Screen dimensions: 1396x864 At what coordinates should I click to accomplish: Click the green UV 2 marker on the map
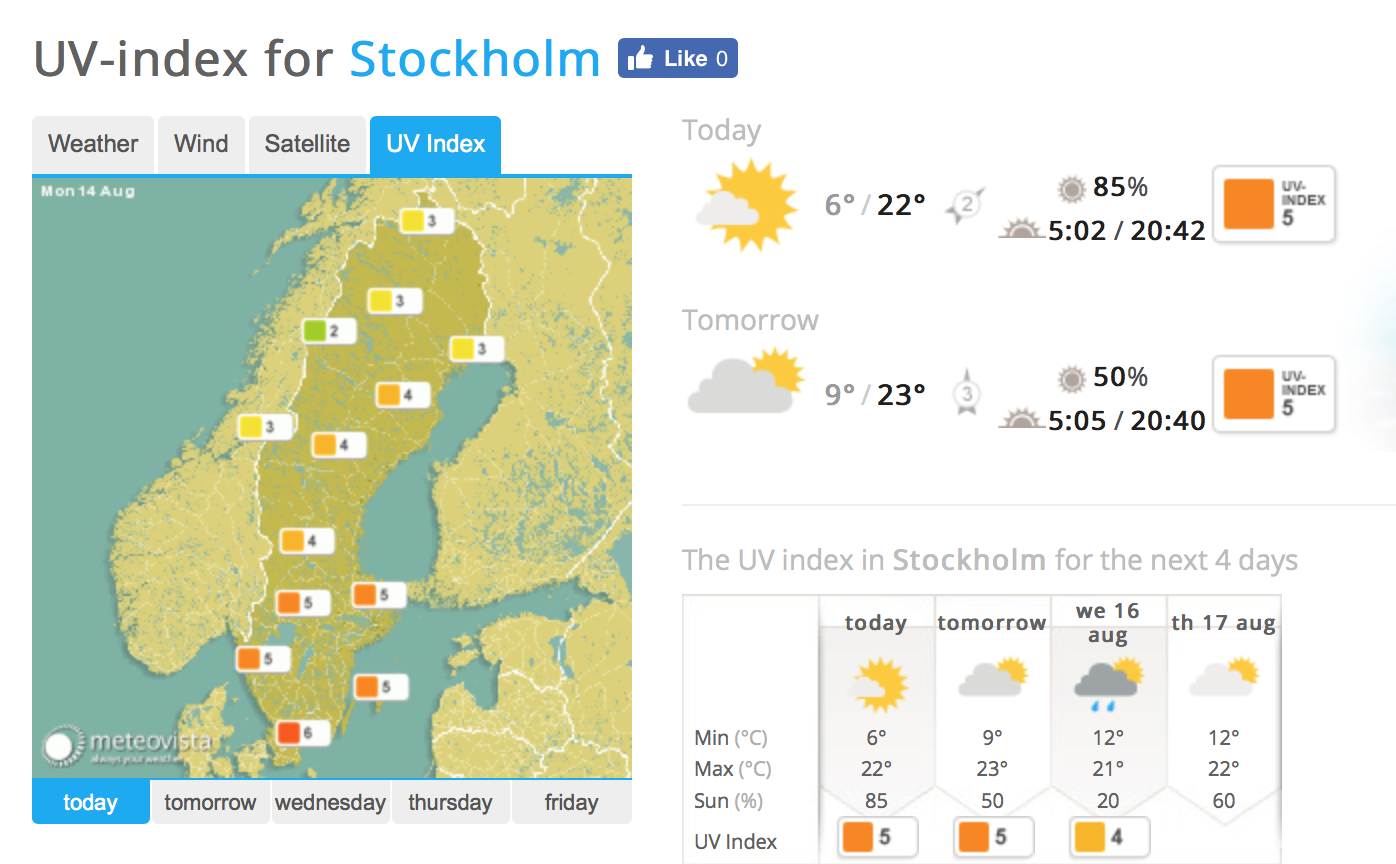pyautogui.click(x=331, y=331)
